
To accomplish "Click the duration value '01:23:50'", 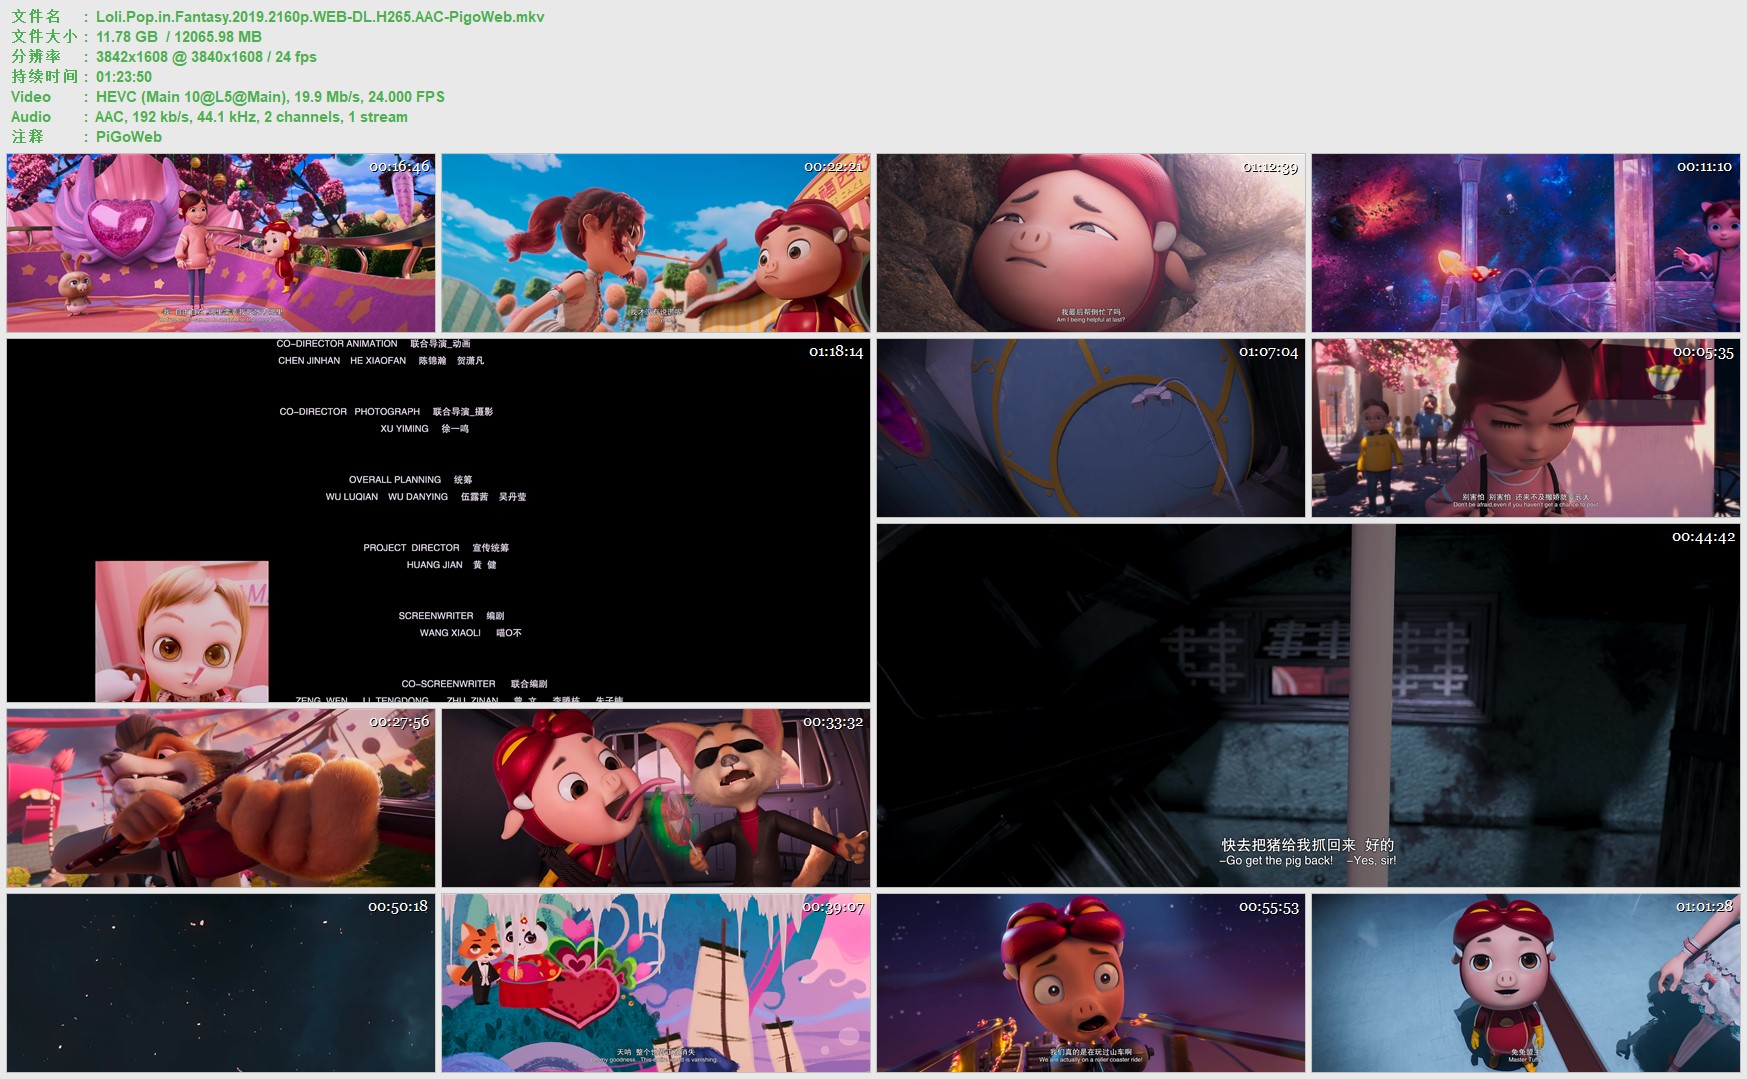I will [124, 77].
